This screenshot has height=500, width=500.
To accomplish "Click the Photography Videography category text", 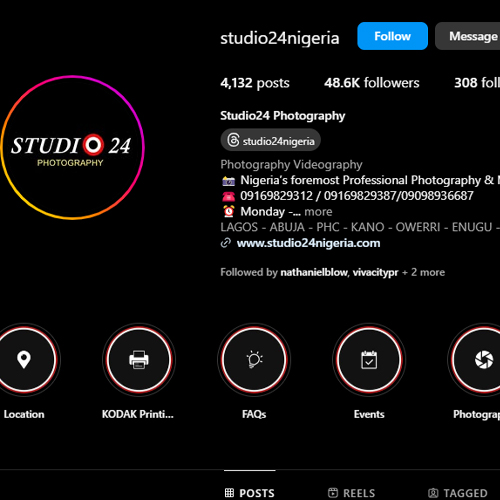I will [x=291, y=164].
